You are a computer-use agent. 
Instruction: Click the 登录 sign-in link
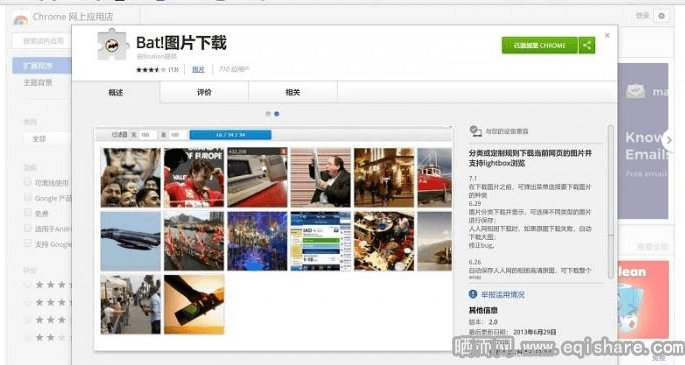[x=642, y=16]
